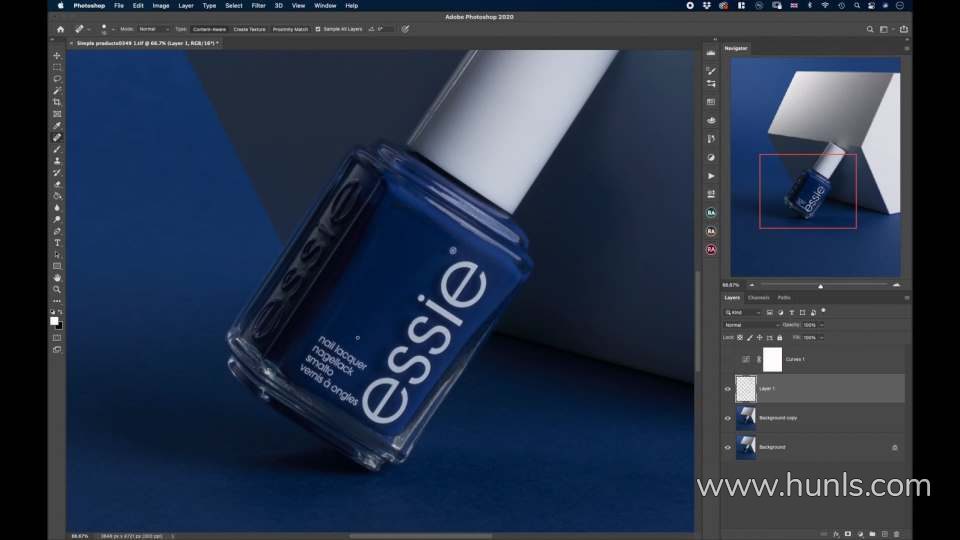Screen dimensions: 960x540
Task: Open the Select menu
Action: (234, 6)
